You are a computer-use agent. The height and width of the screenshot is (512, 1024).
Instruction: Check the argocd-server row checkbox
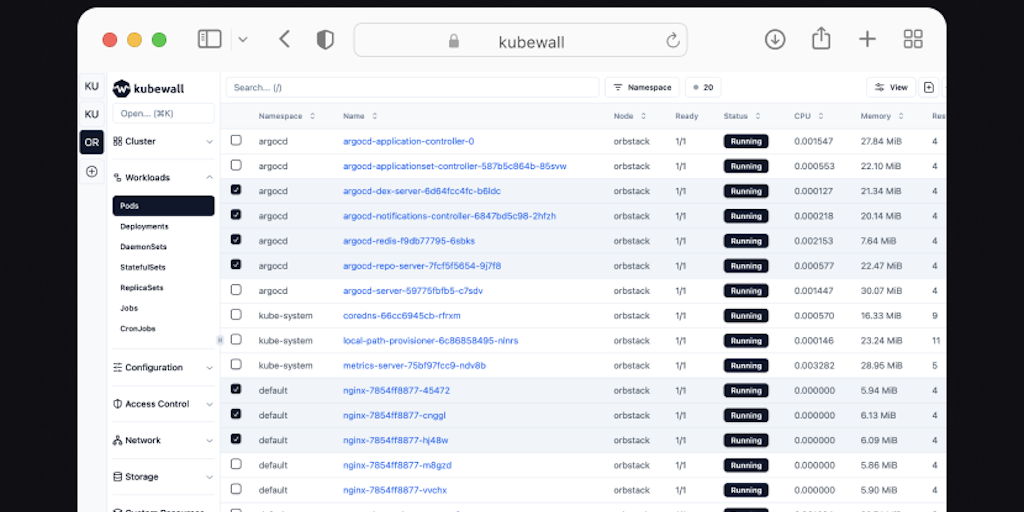pyautogui.click(x=236, y=289)
